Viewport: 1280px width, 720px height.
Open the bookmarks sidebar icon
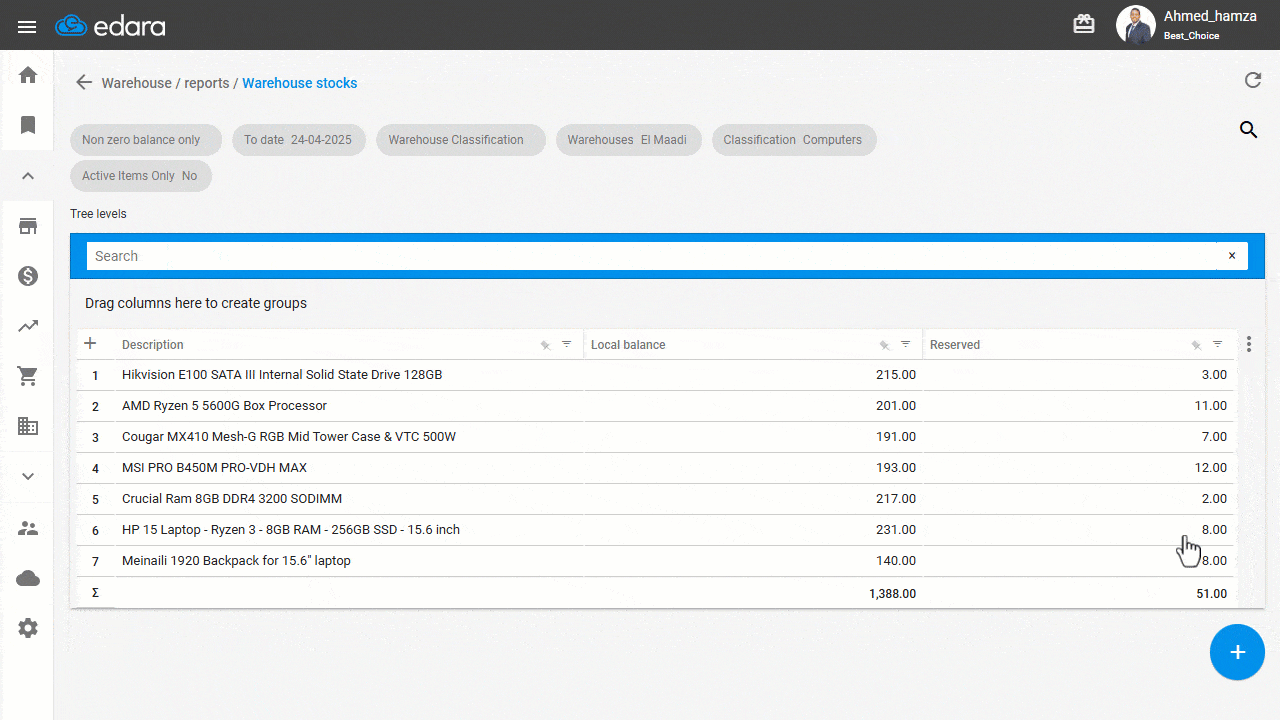coord(28,125)
